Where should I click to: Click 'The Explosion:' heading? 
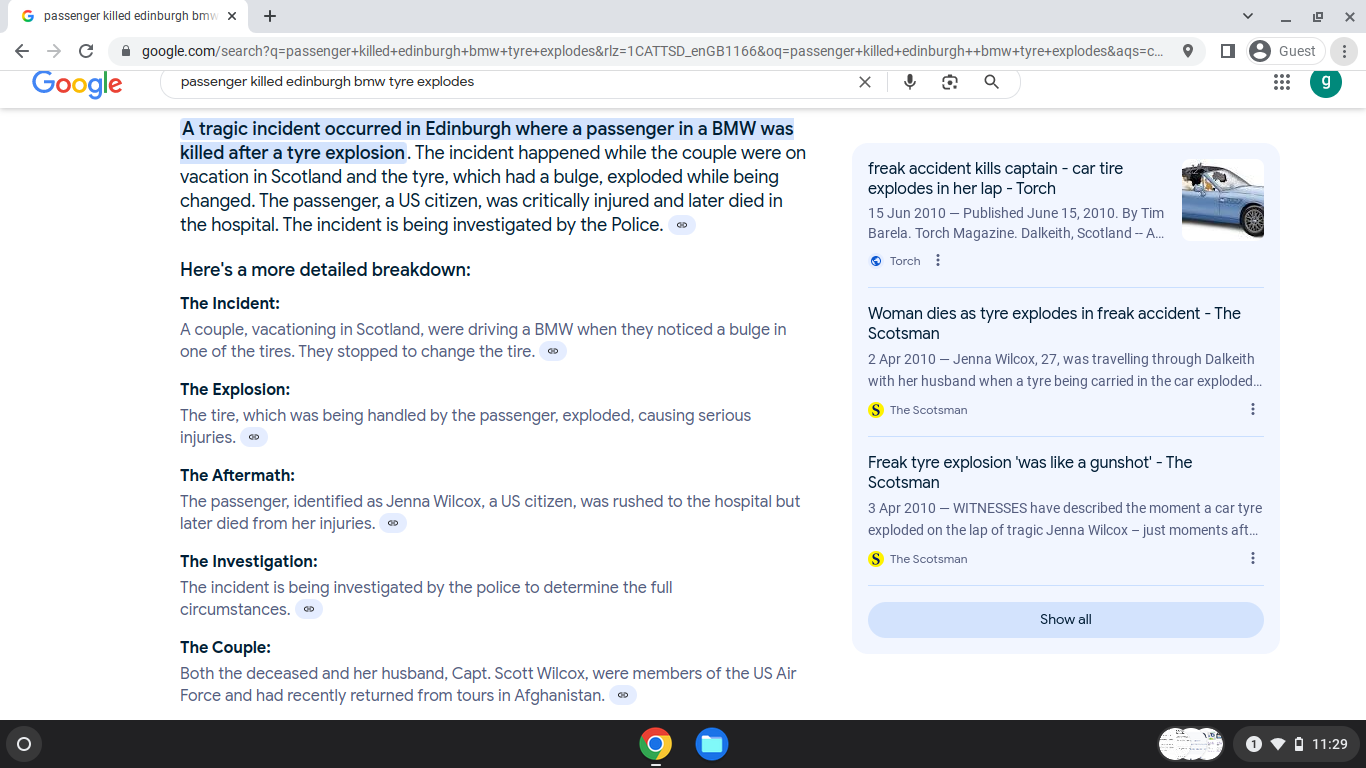(x=235, y=389)
